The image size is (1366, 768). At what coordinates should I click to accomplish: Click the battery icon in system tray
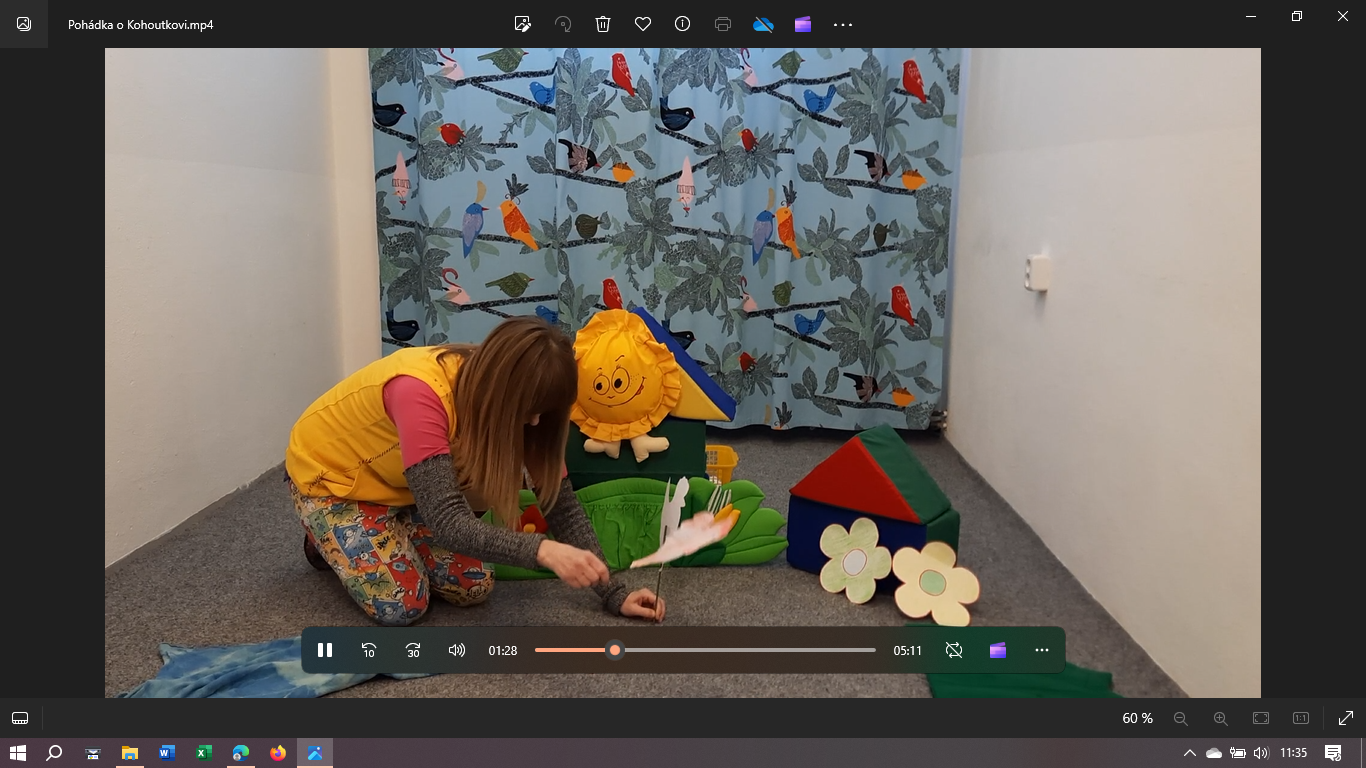coord(1237,753)
